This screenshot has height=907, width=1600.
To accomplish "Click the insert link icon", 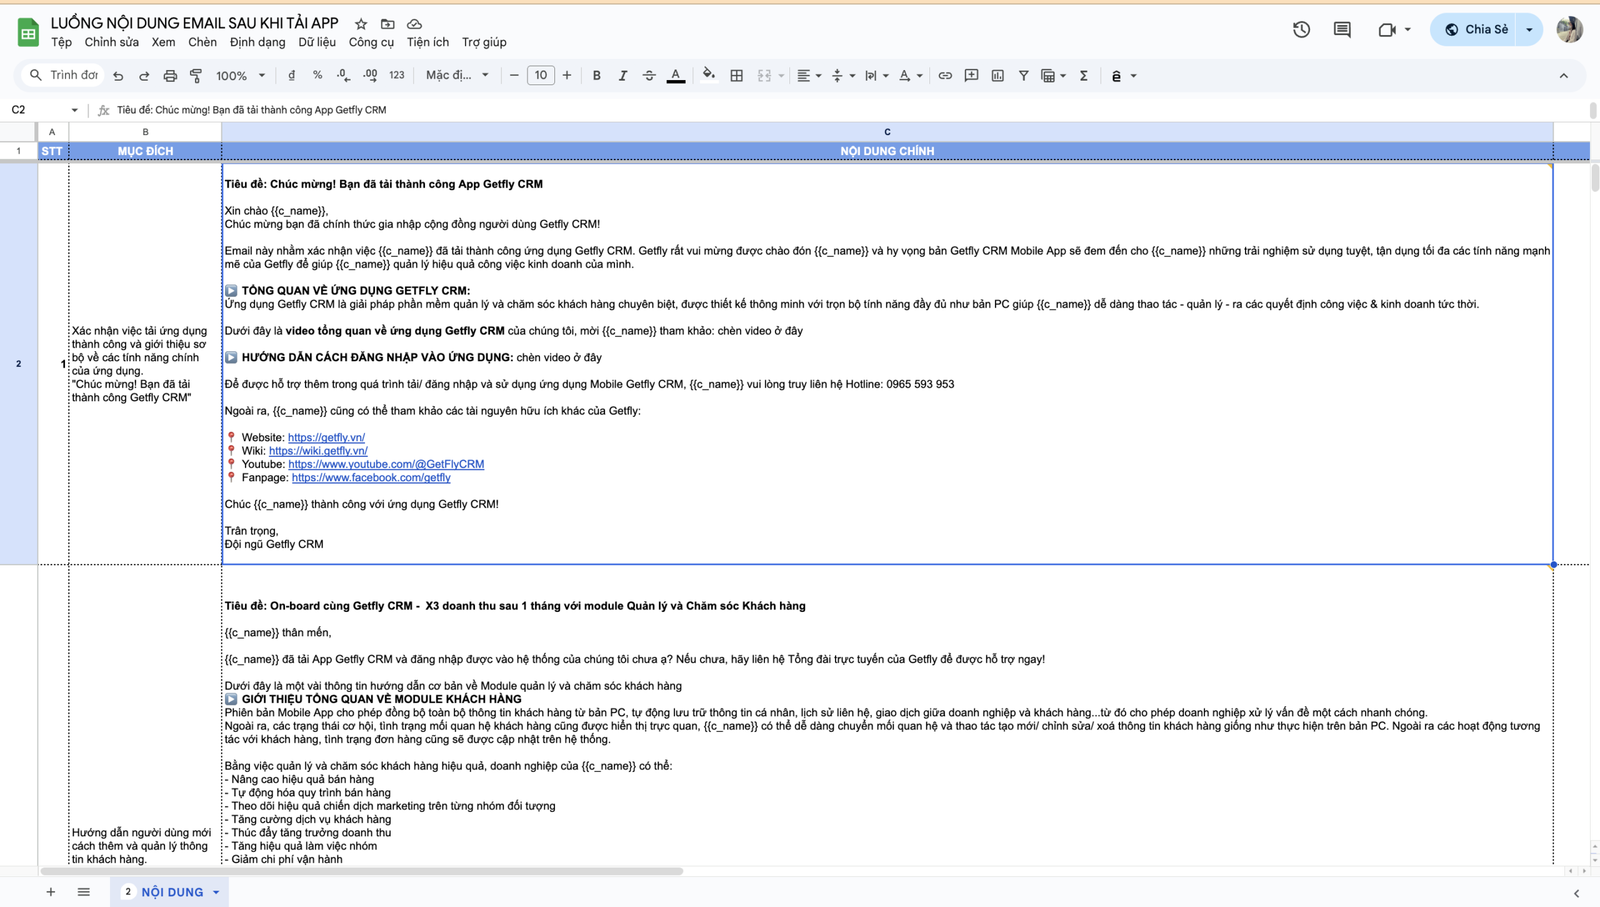I will tap(945, 76).
